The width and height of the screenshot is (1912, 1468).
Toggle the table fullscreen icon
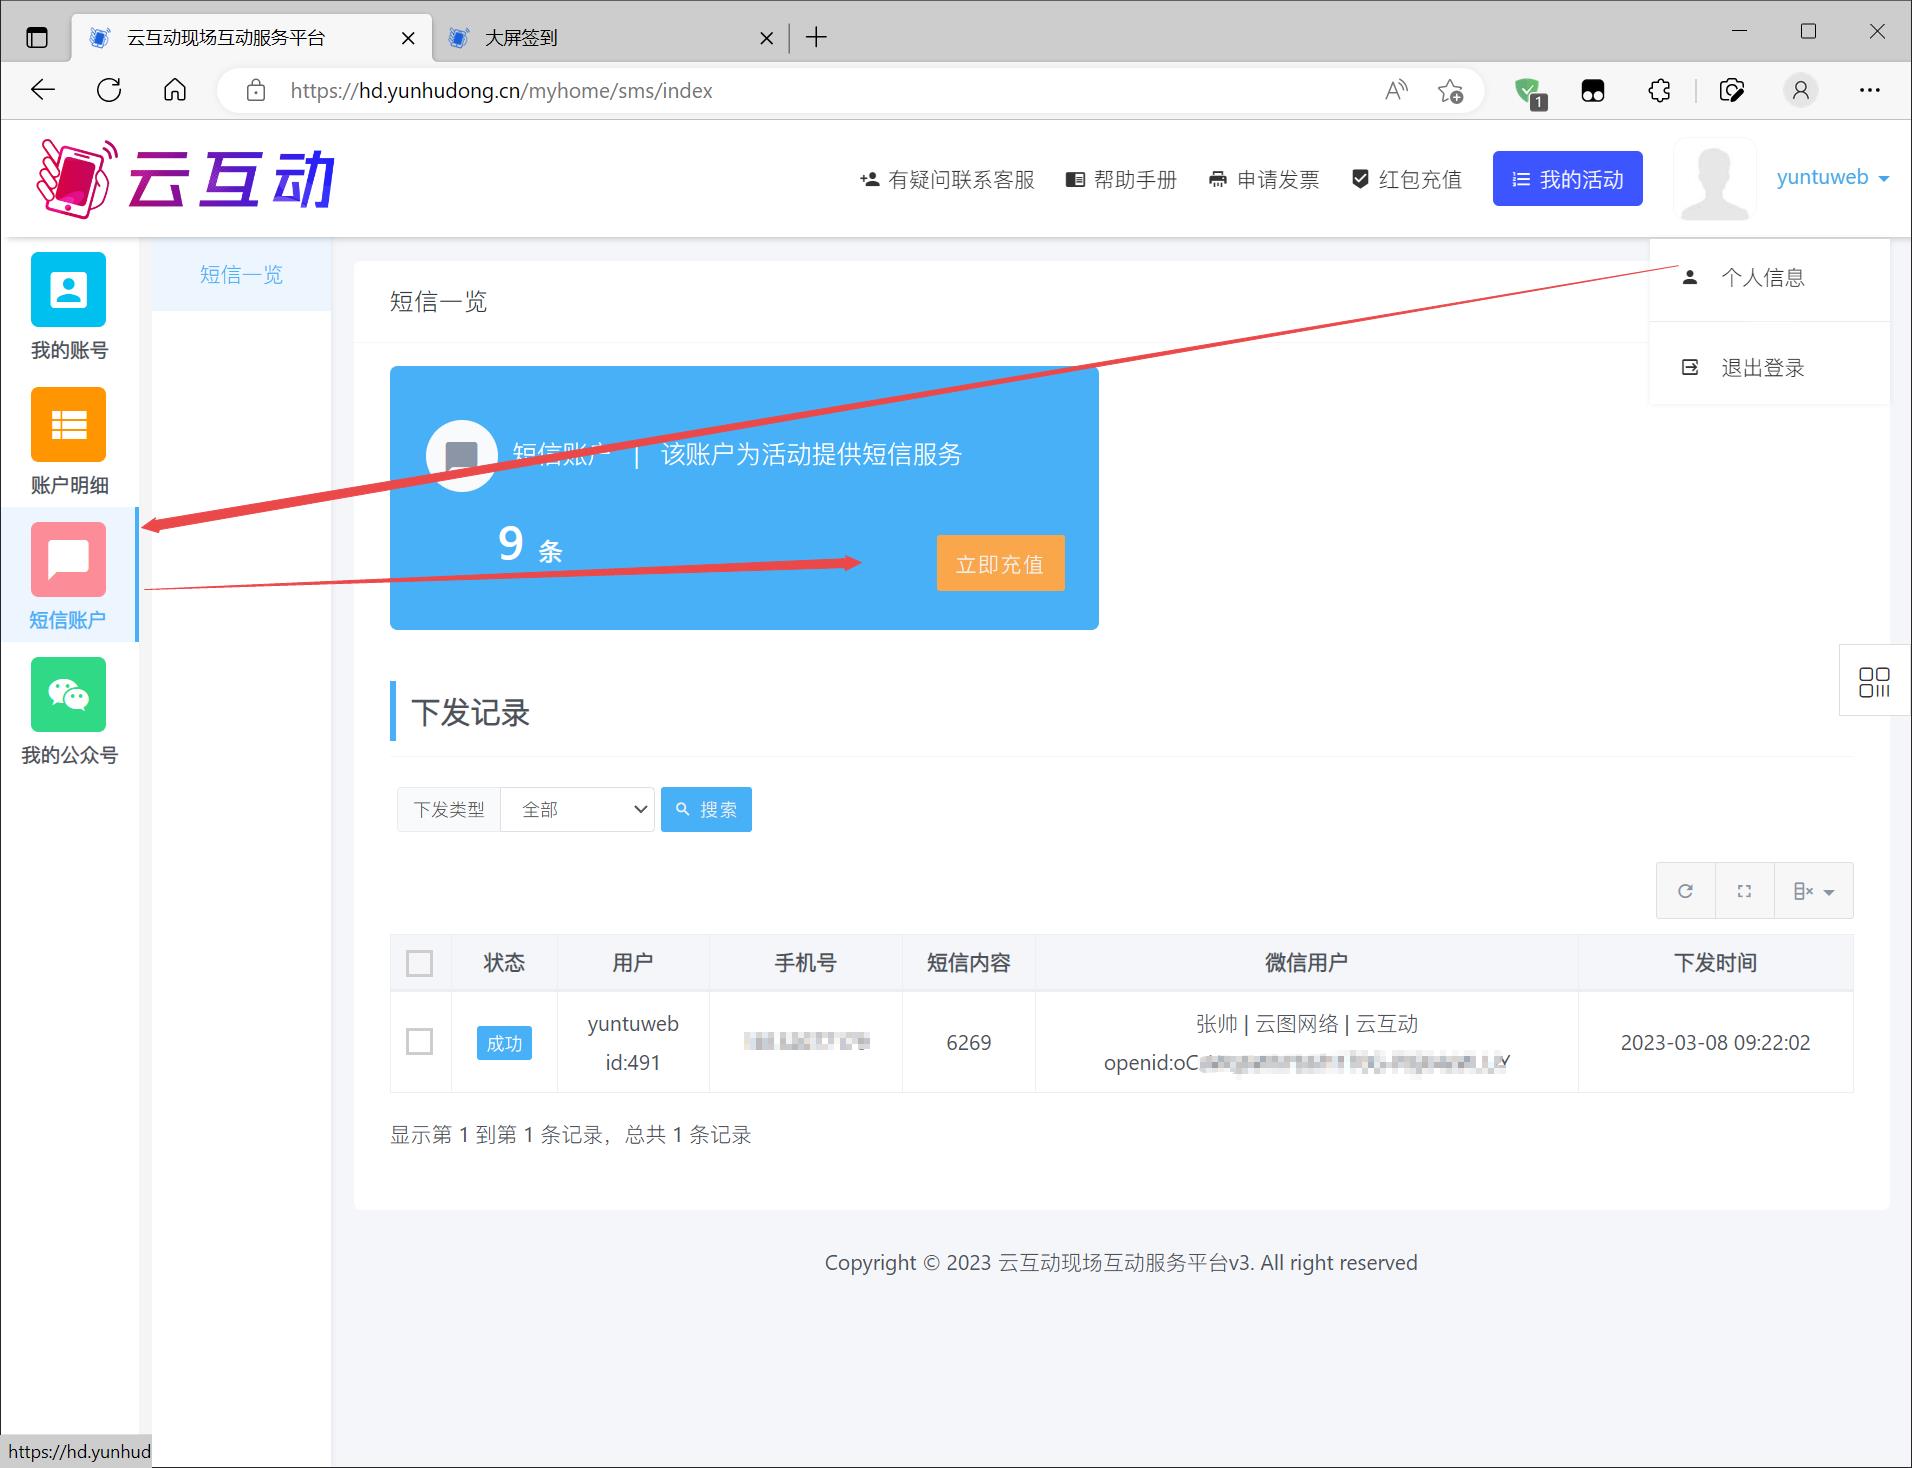pos(1744,891)
